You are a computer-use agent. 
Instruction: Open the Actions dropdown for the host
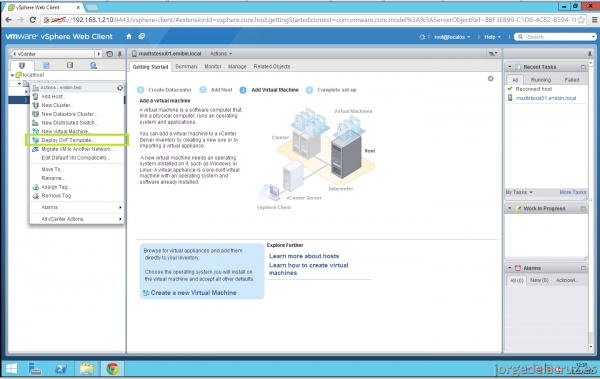point(221,54)
